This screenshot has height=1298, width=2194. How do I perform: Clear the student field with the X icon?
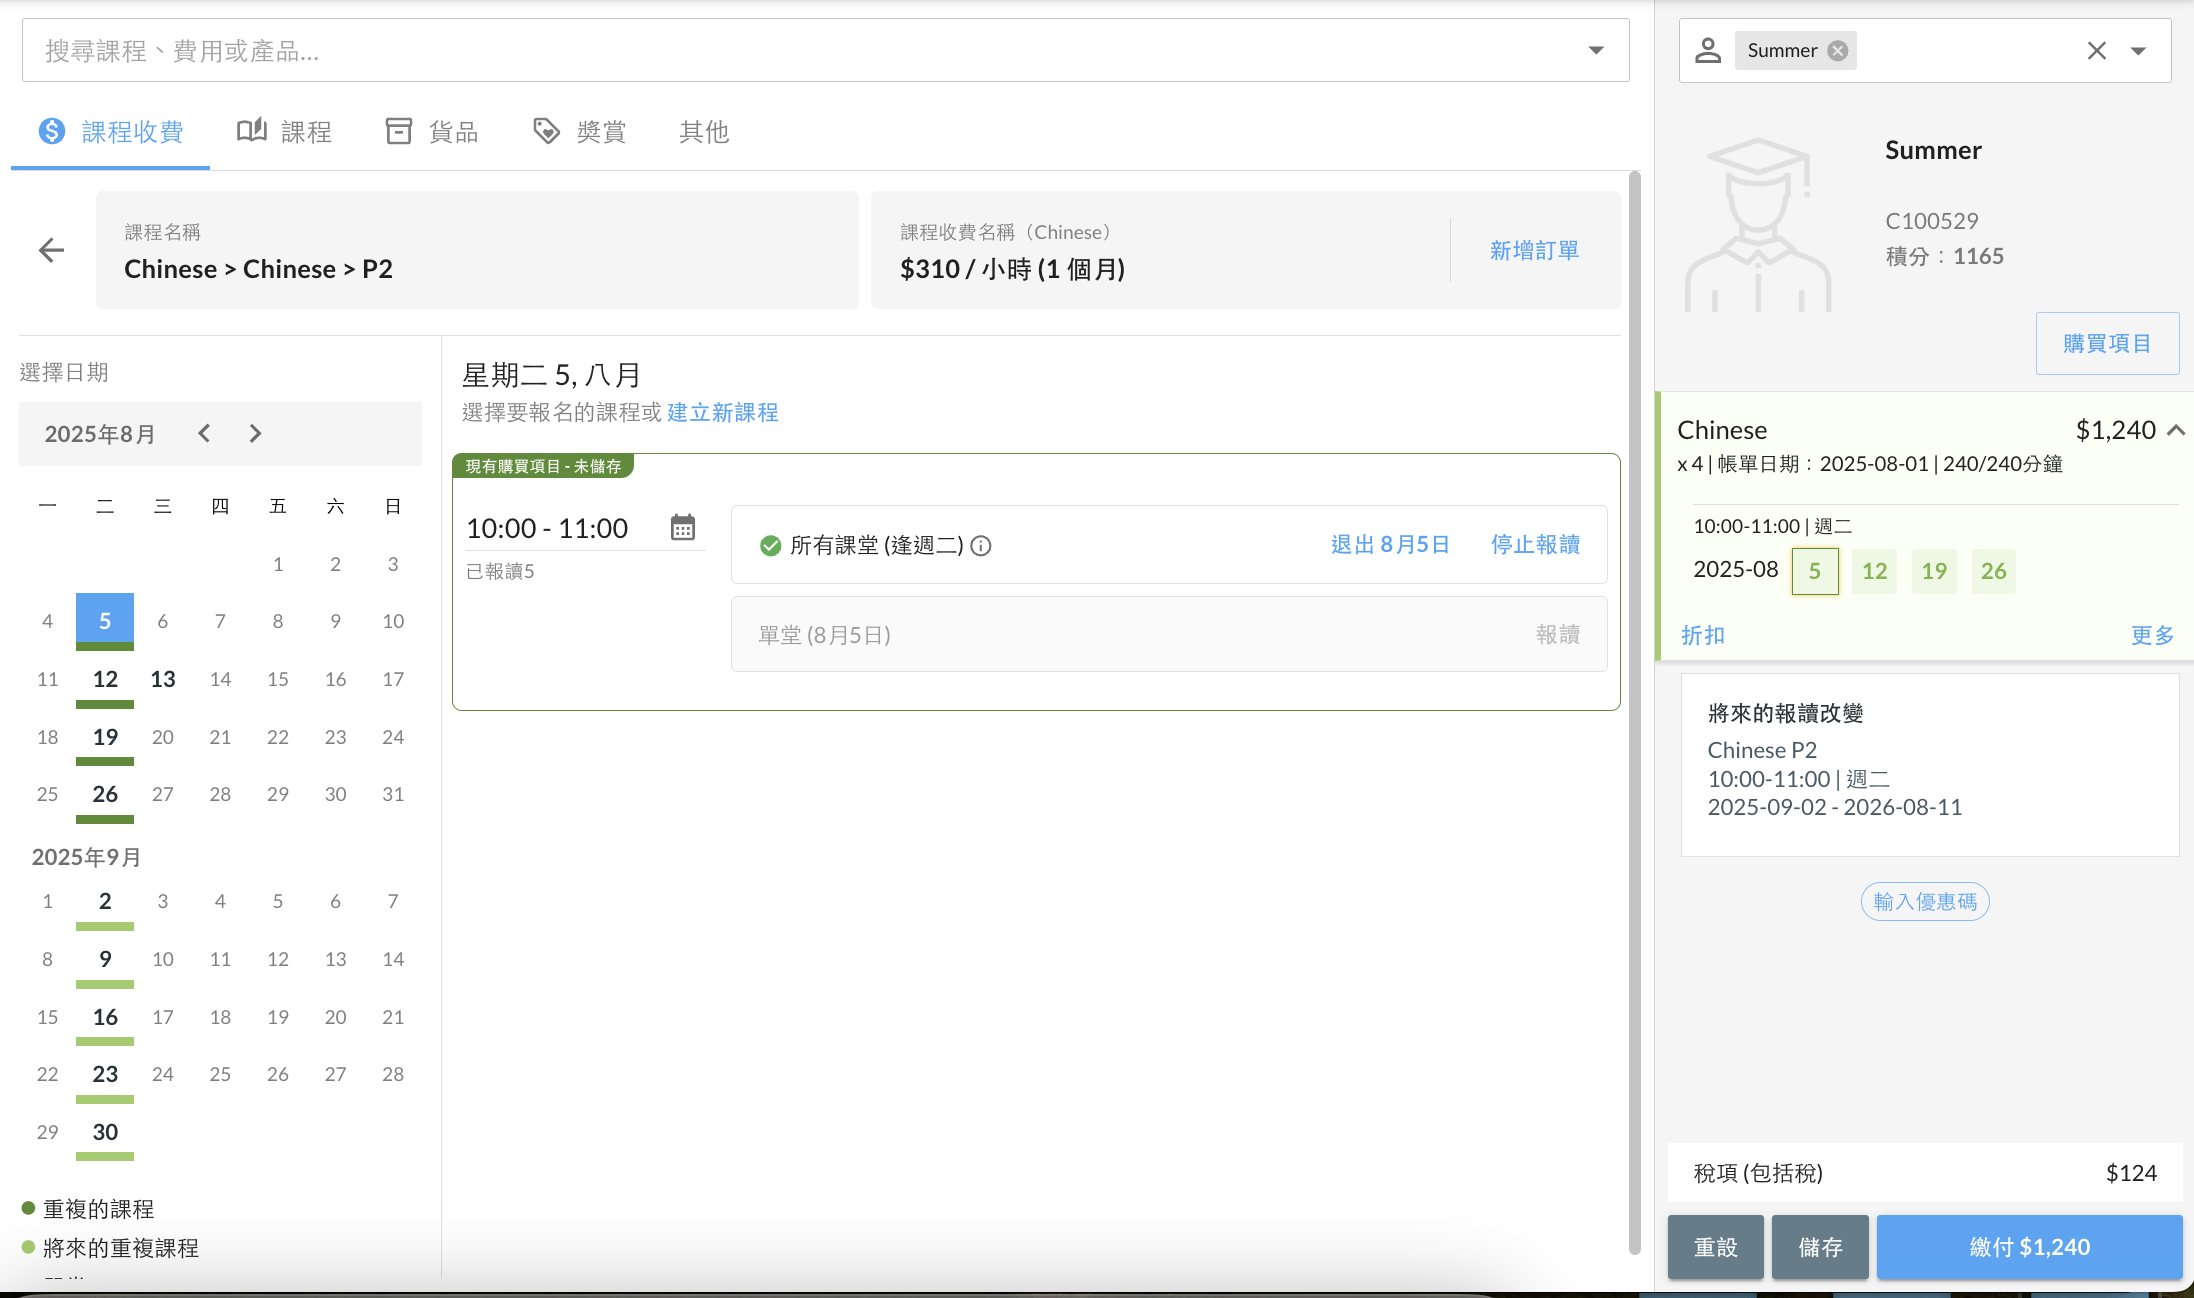click(x=2097, y=51)
